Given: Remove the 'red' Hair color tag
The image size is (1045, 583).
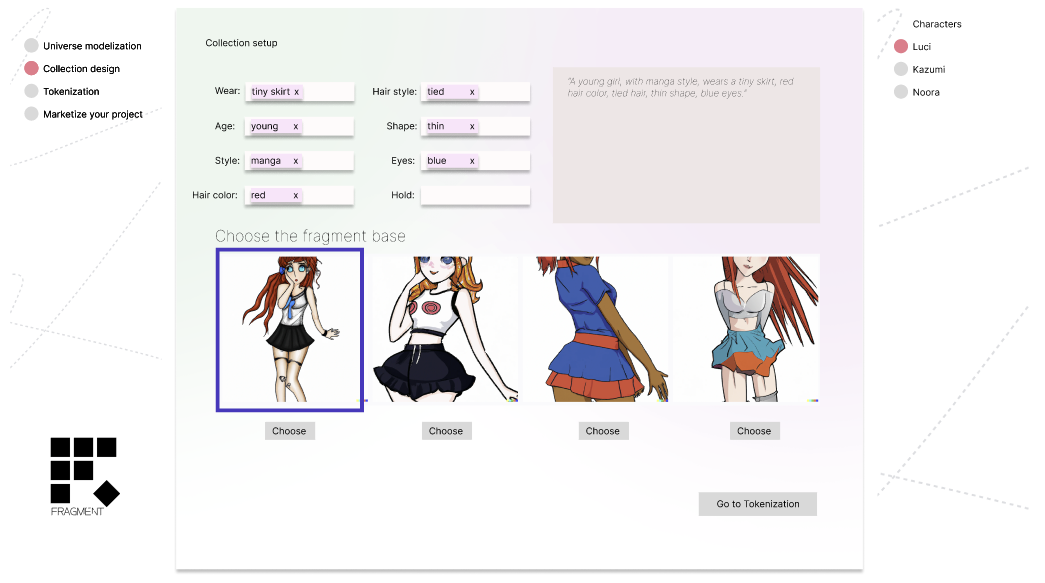Looking at the screenshot, I should 295,195.
